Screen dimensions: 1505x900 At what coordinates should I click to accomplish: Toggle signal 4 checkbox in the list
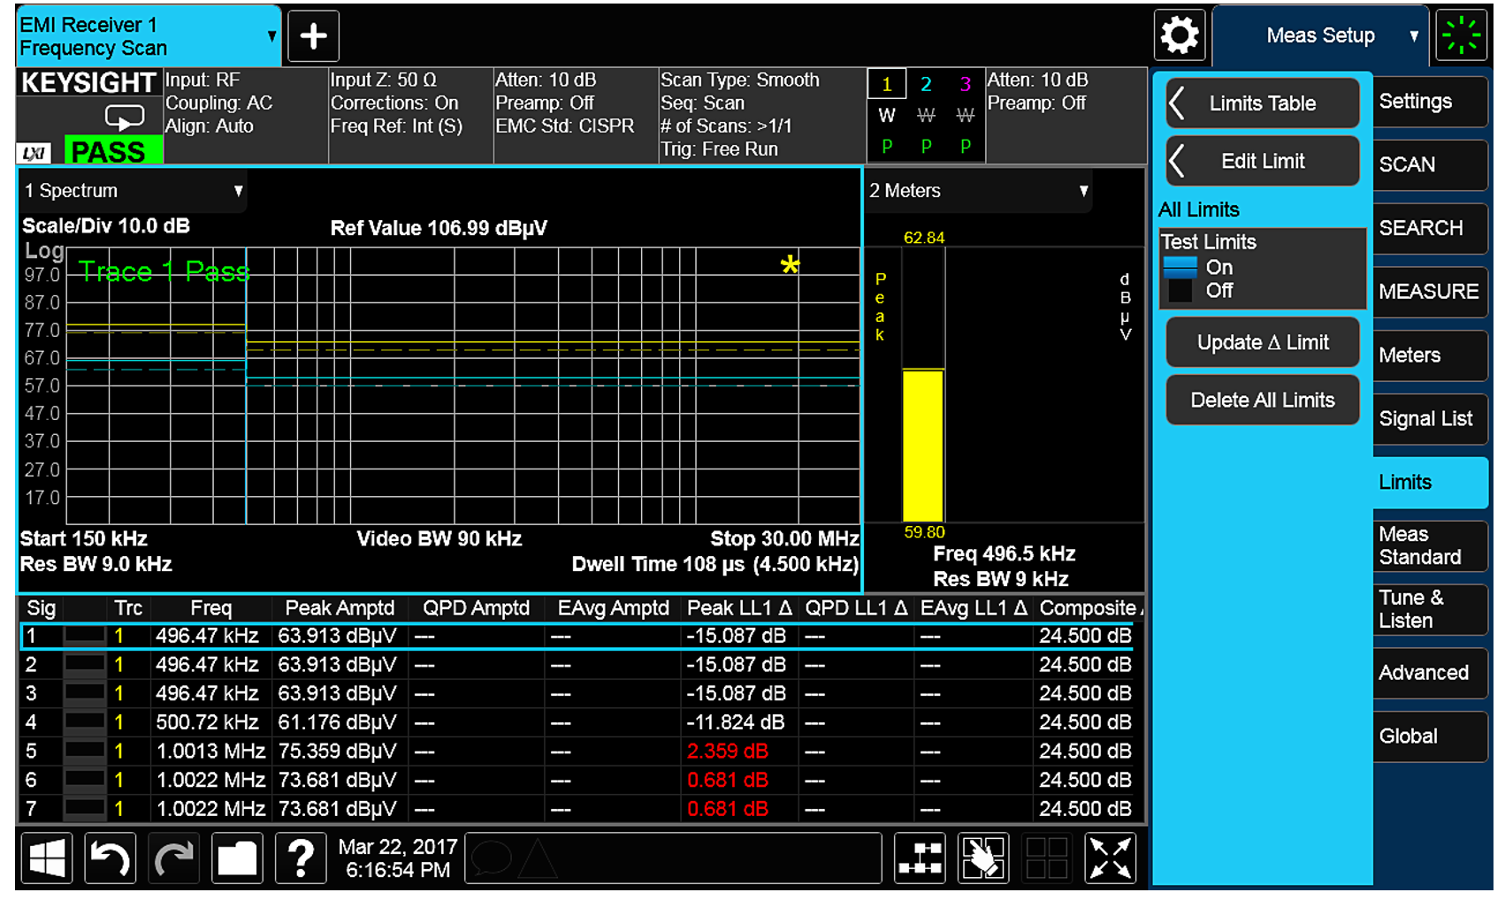(x=85, y=722)
